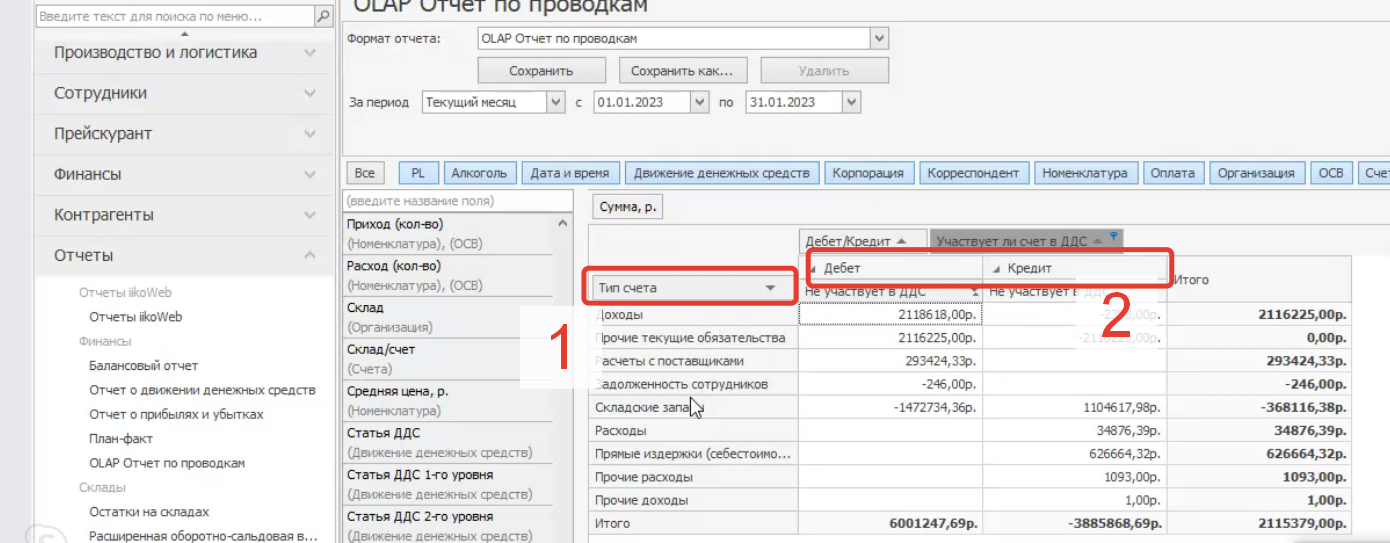Viewport: 1390px width, 543px height.
Task: Toggle the Все field group filter
Action: pyautogui.click(x=365, y=173)
